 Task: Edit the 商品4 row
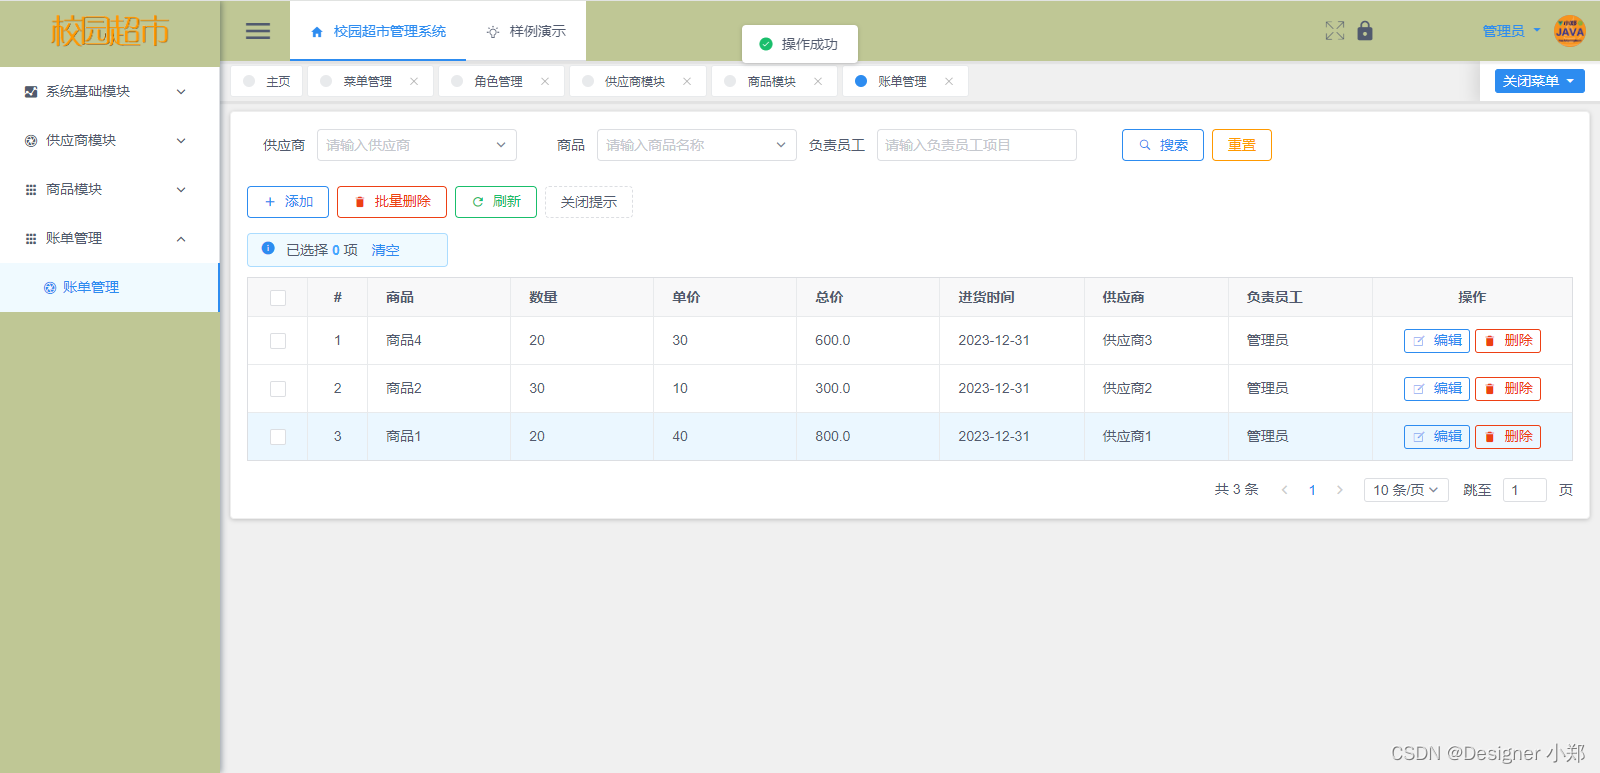click(x=1437, y=341)
